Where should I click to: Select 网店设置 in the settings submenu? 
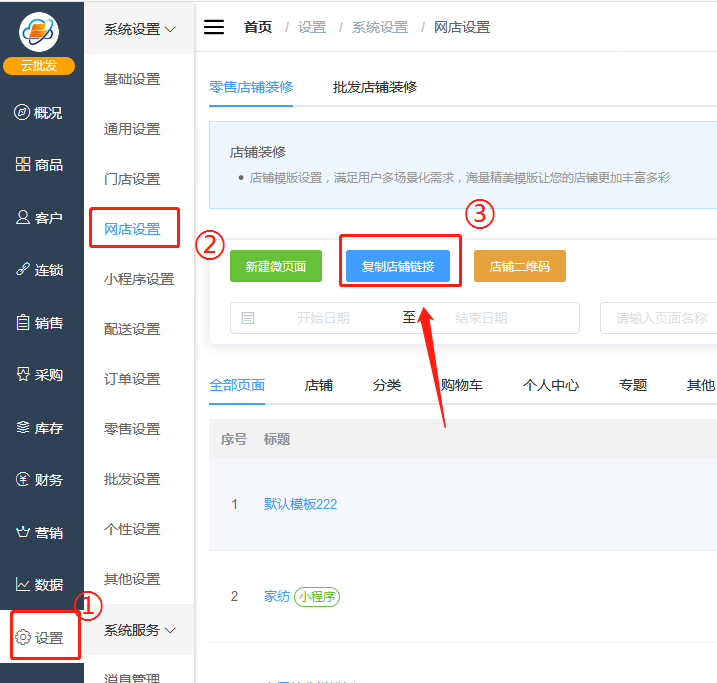pyautogui.click(x=132, y=229)
